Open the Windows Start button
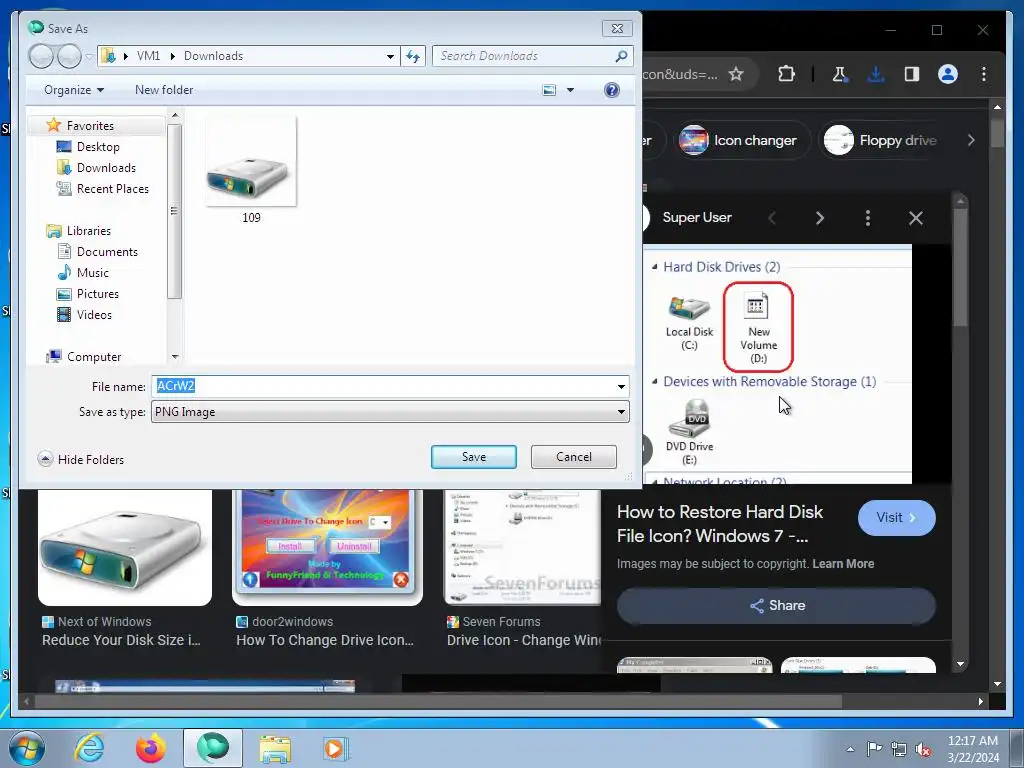The height and width of the screenshot is (768, 1024). point(26,748)
